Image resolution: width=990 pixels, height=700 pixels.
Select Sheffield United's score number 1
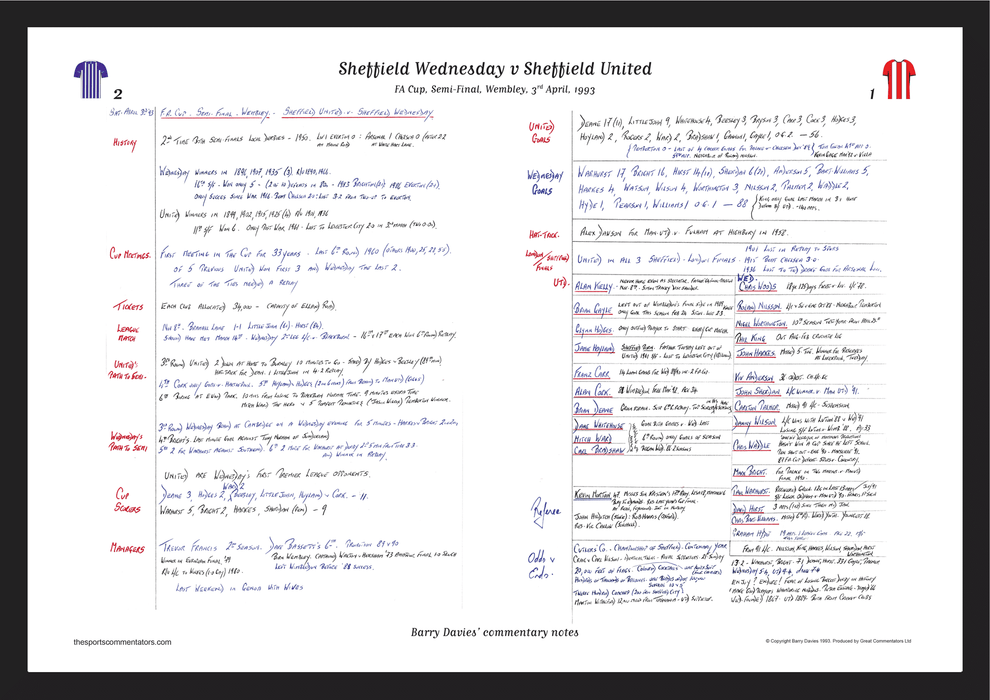point(872,94)
